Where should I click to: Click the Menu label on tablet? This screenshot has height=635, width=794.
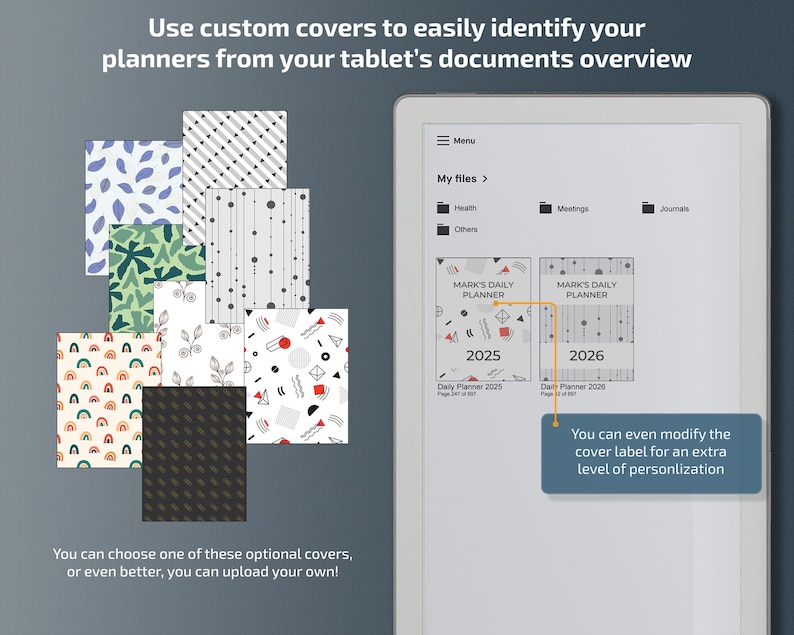click(464, 141)
